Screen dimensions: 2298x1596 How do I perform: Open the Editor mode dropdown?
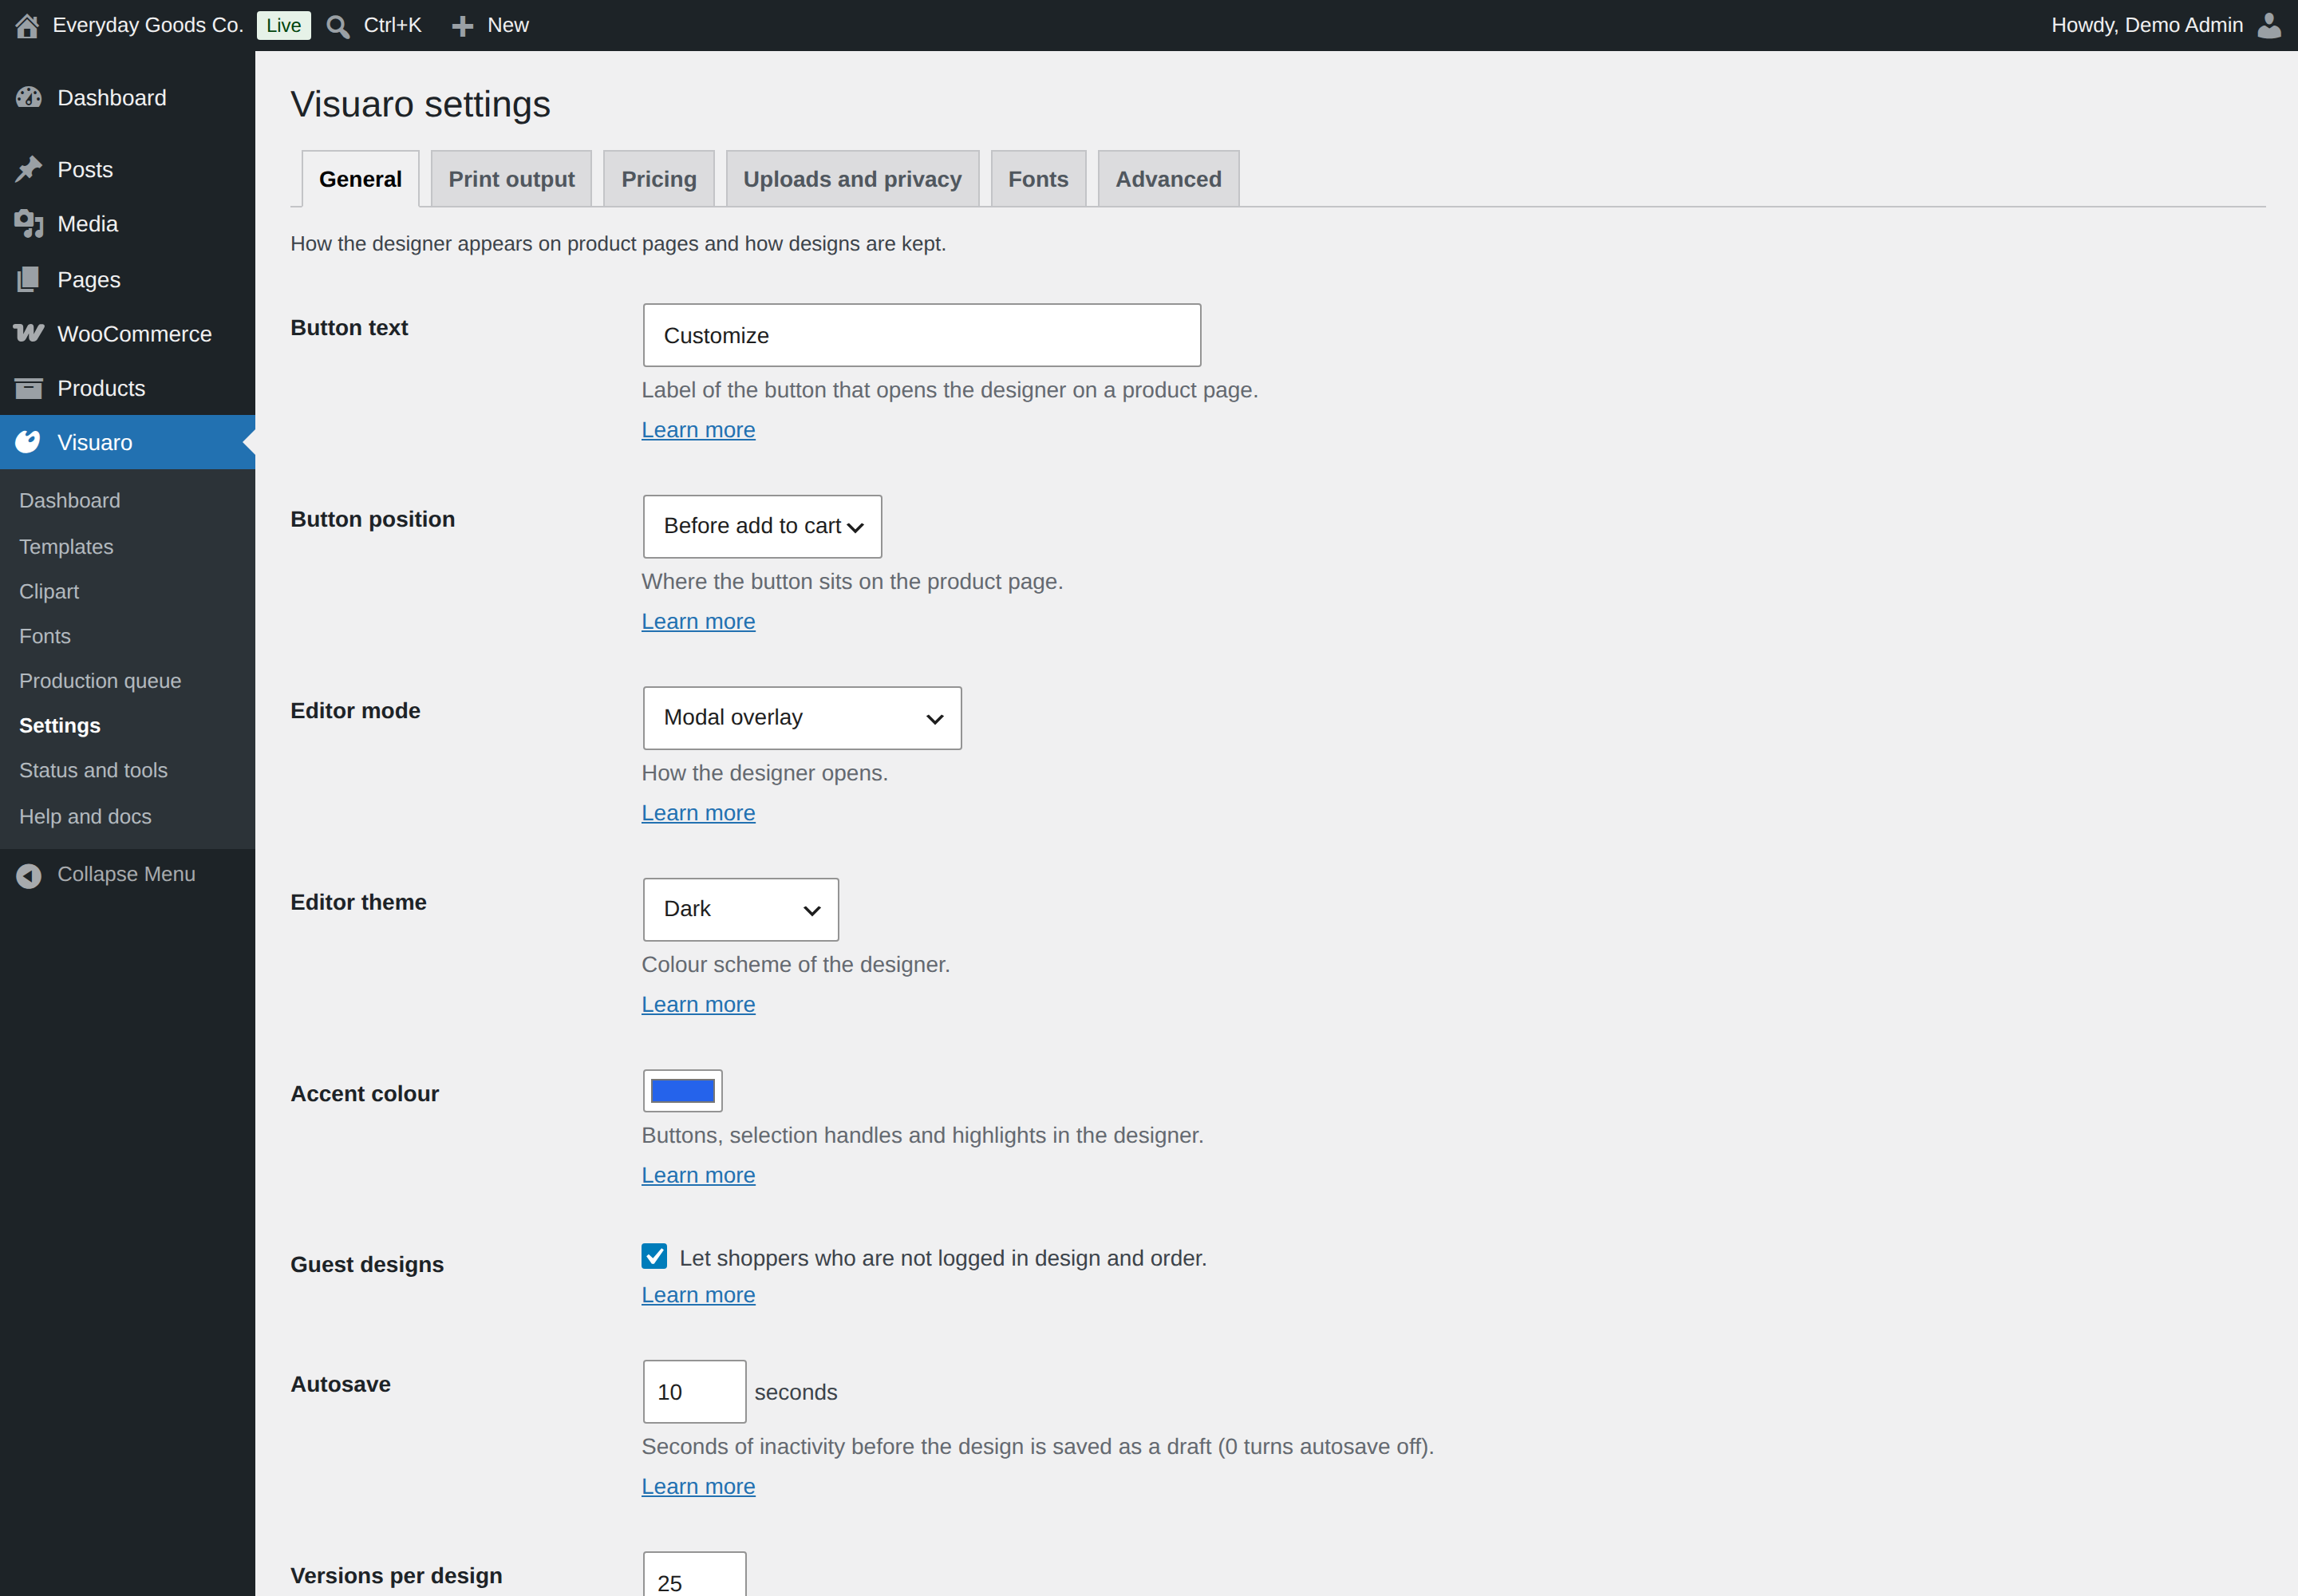coord(802,718)
